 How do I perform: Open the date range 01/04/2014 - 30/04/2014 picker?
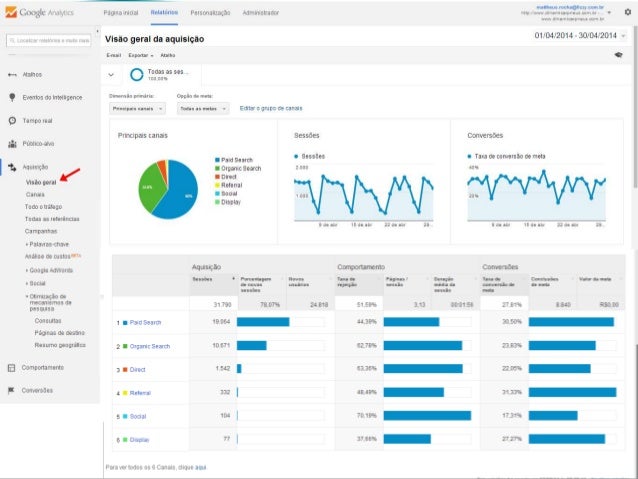tap(577, 36)
